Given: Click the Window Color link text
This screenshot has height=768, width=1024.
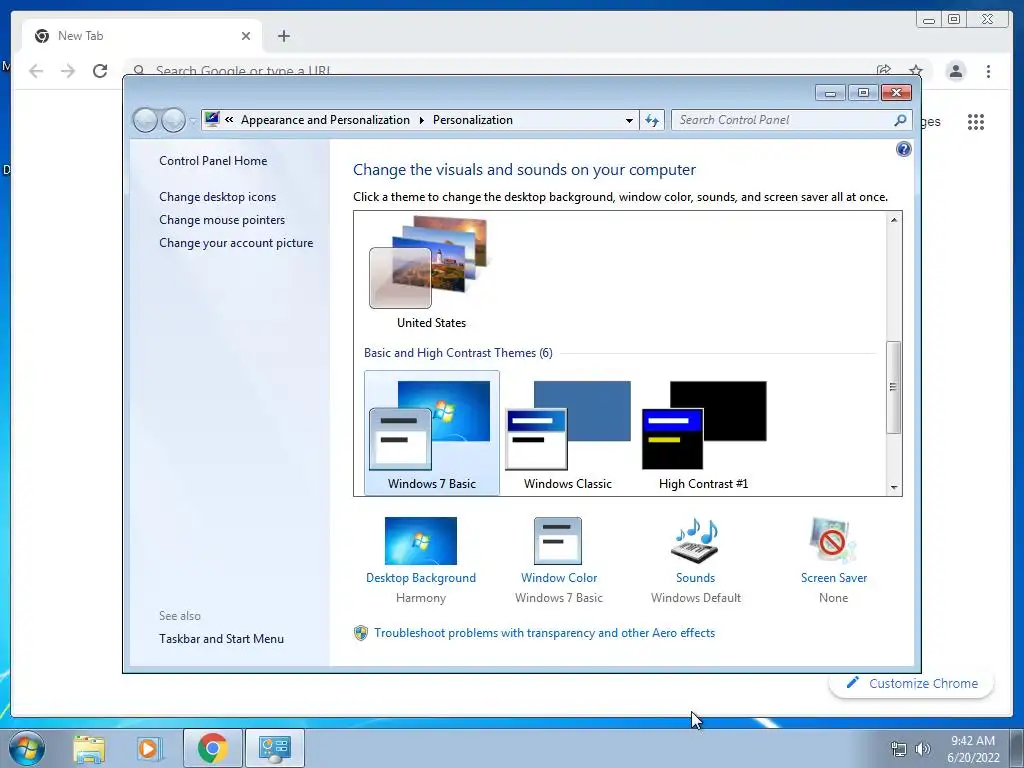Looking at the screenshot, I should (559, 578).
